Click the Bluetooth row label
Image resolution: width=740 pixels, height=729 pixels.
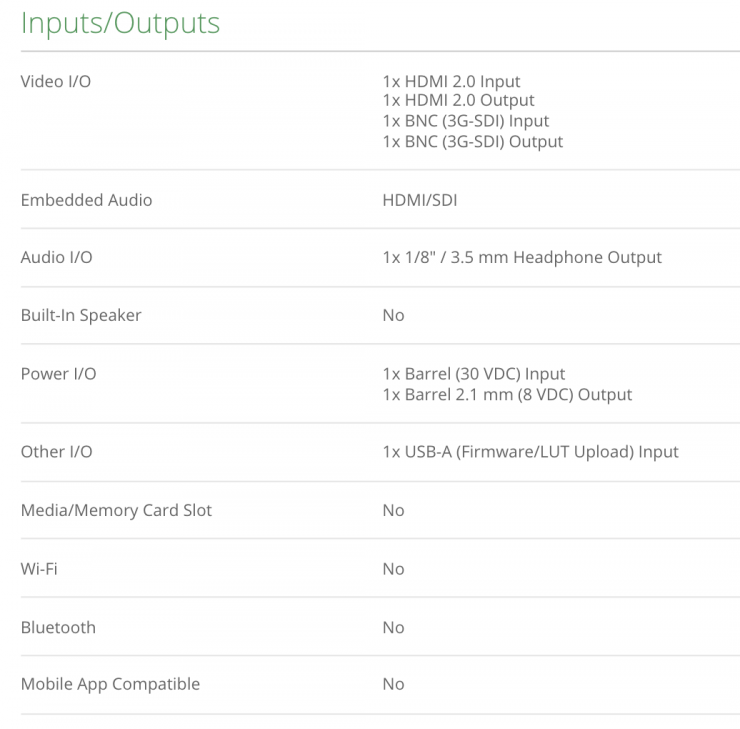tap(58, 627)
